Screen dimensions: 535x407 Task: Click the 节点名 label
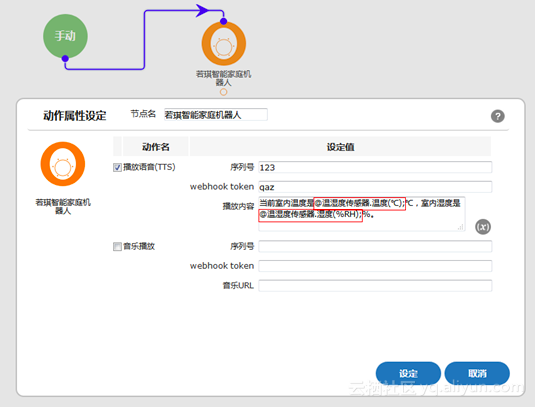click(143, 114)
